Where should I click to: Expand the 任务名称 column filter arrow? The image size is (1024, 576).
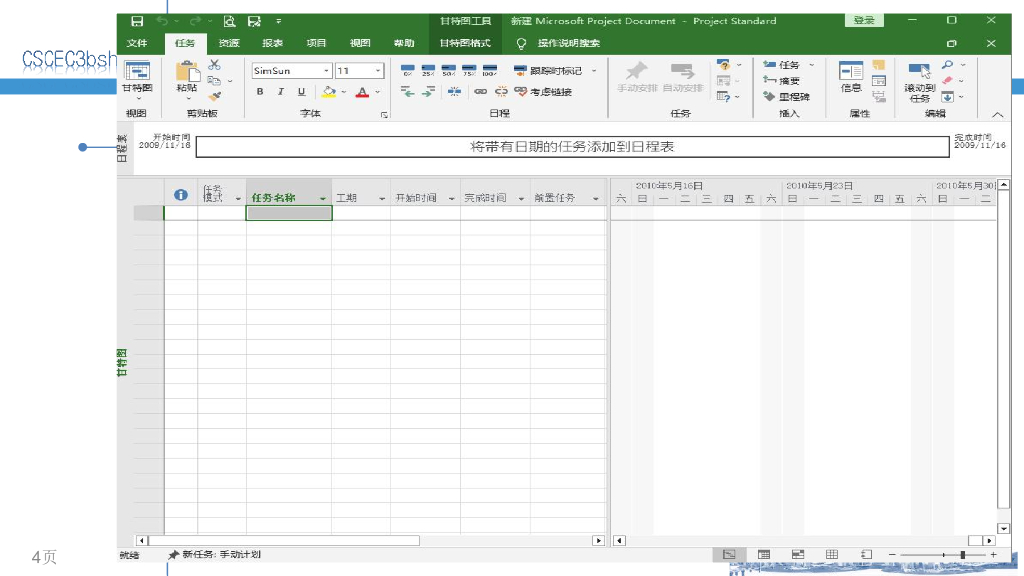[323, 199]
